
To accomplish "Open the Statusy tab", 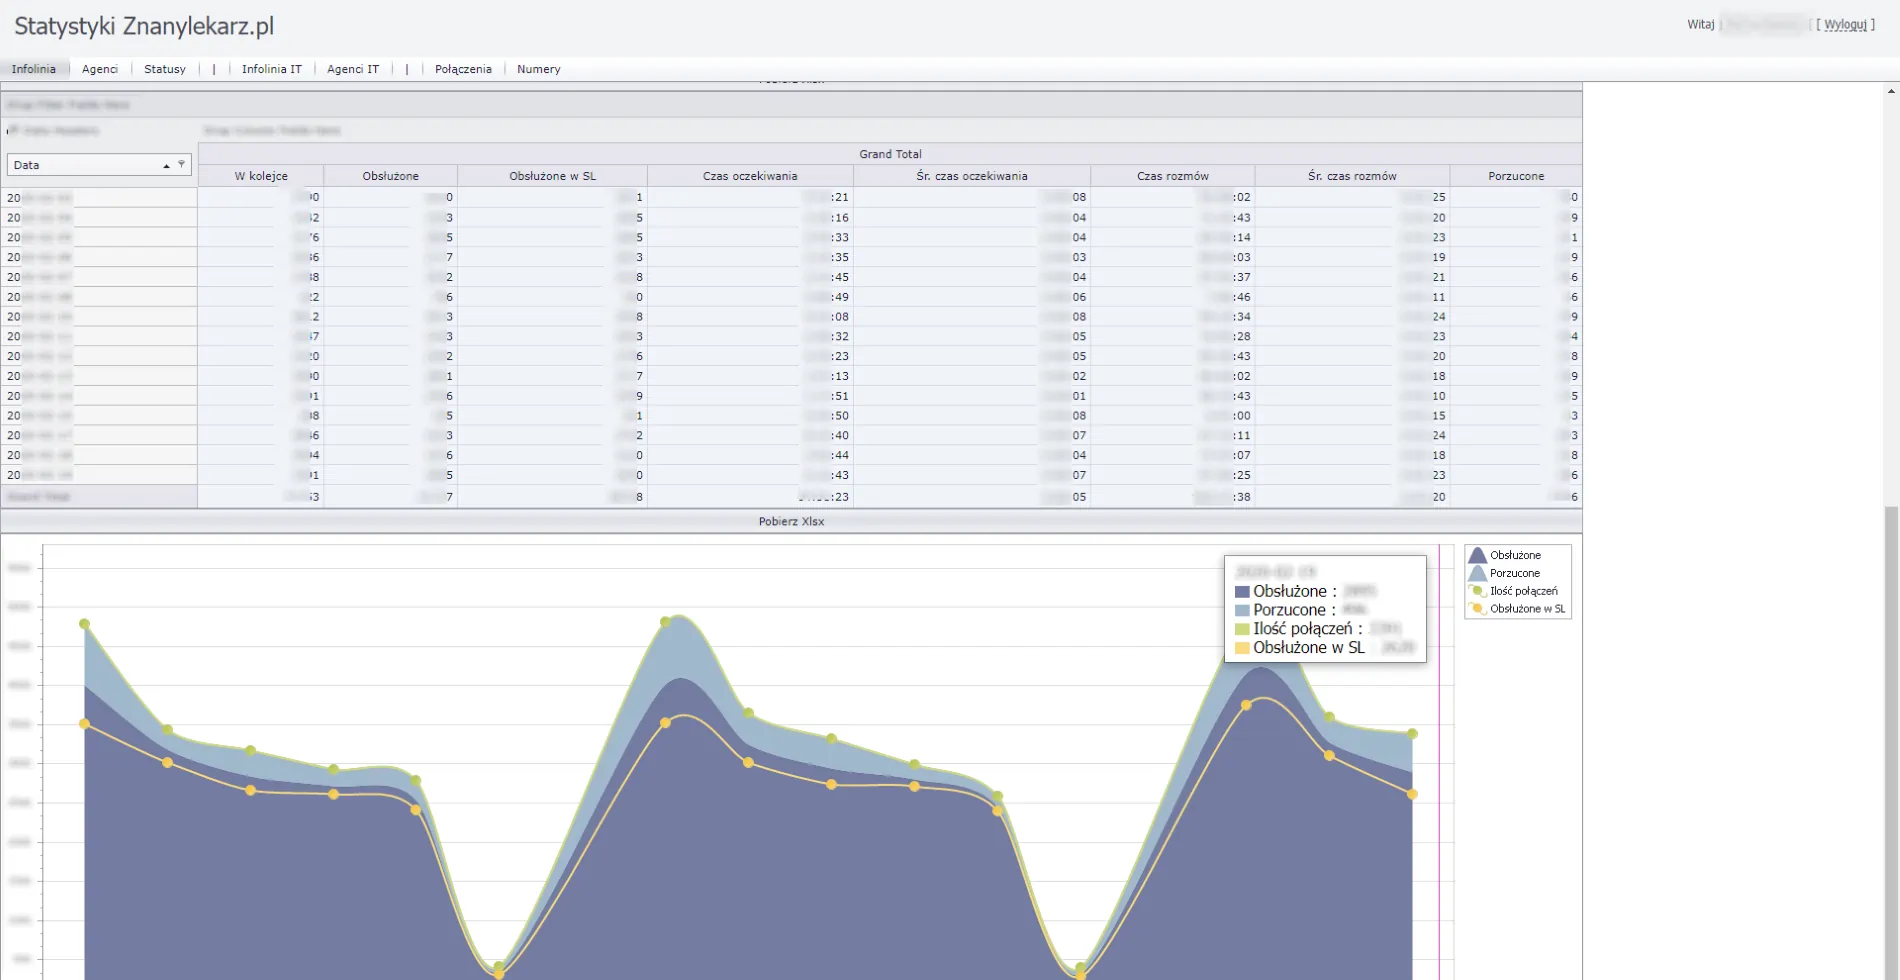I will pos(165,69).
